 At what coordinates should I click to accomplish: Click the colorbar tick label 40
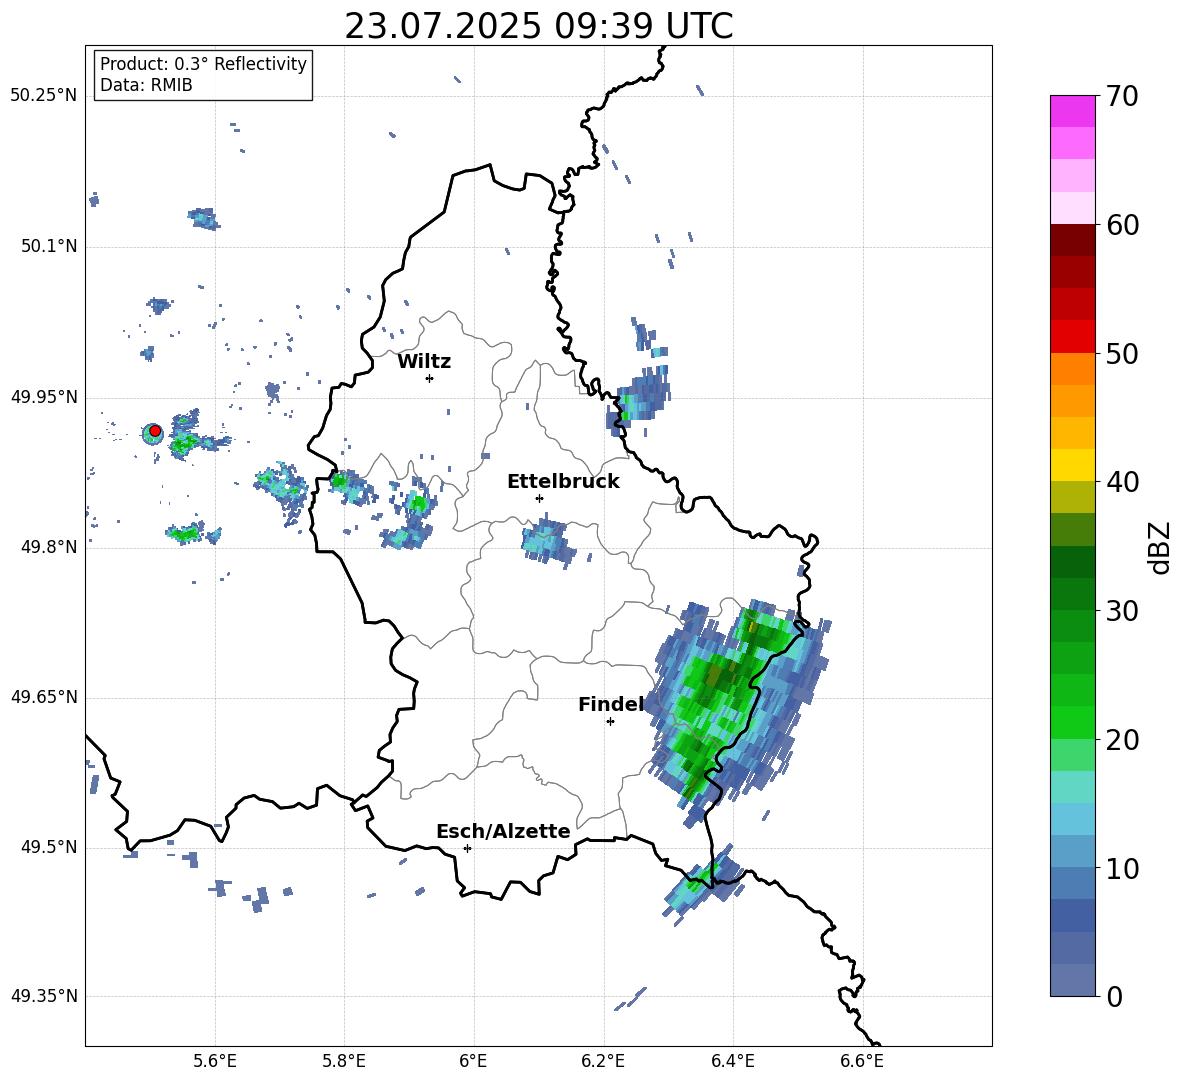[1122, 482]
